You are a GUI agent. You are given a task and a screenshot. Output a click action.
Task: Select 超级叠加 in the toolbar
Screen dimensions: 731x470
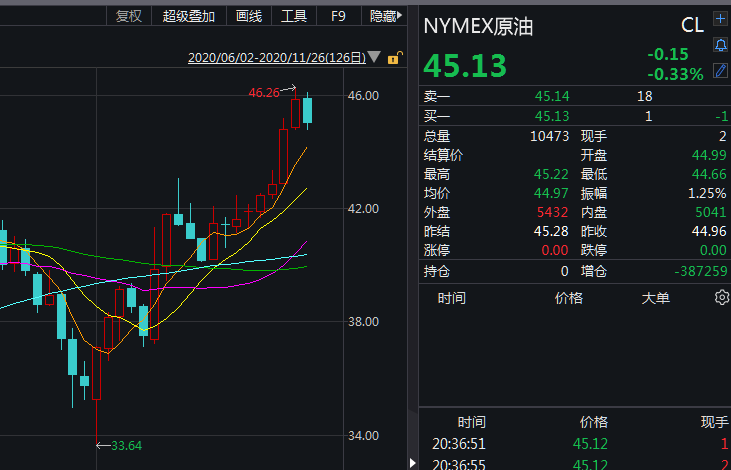(x=189, y=16)
